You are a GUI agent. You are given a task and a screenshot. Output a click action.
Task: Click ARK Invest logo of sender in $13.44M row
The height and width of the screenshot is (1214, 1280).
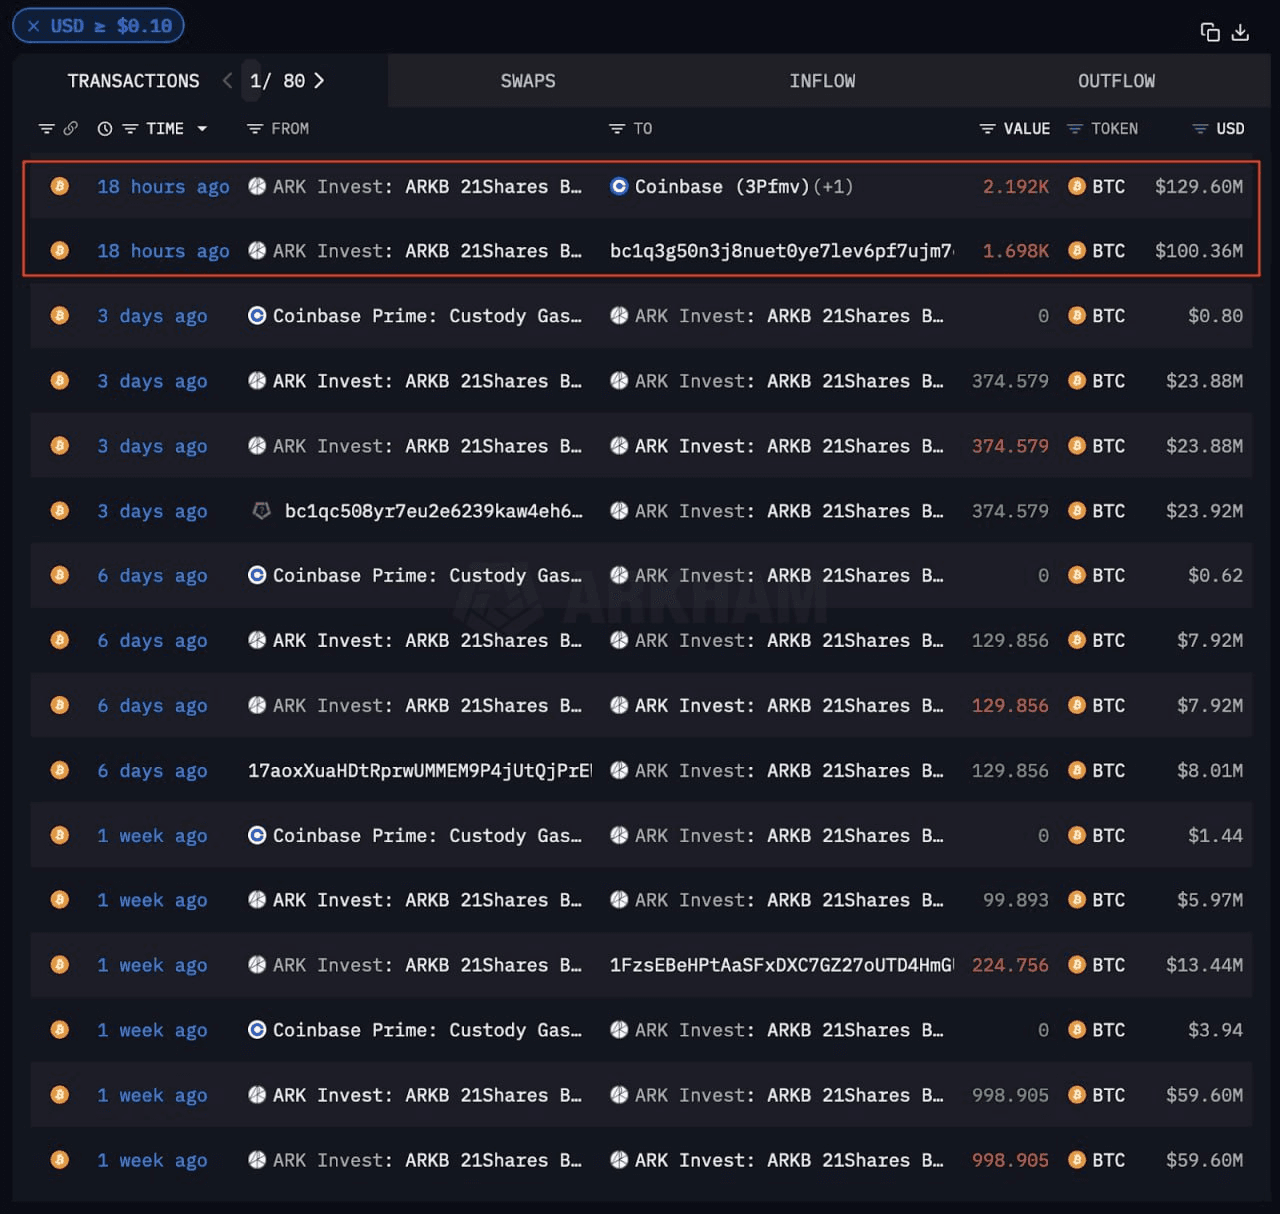point(257,965)
